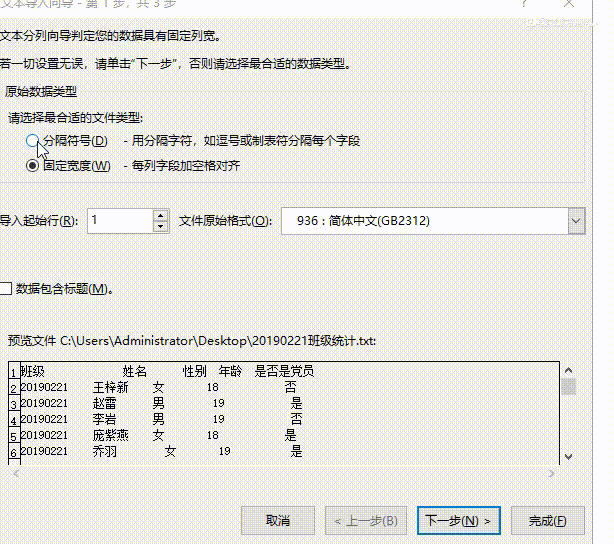Decrease the 导入起始行 value with down arrow
The height and width of the screenshot is (544, 614).
tap(161, 227)
